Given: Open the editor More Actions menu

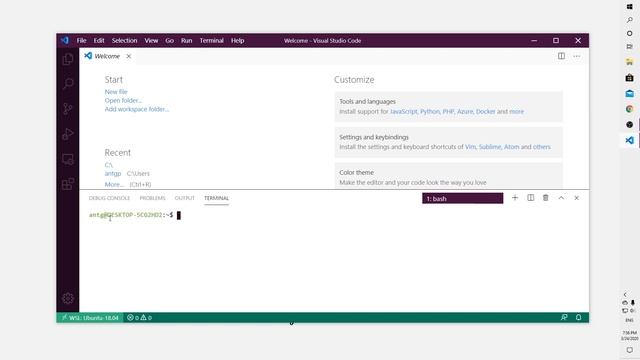Looking at the screenshot, I should [x=576, y=56].
